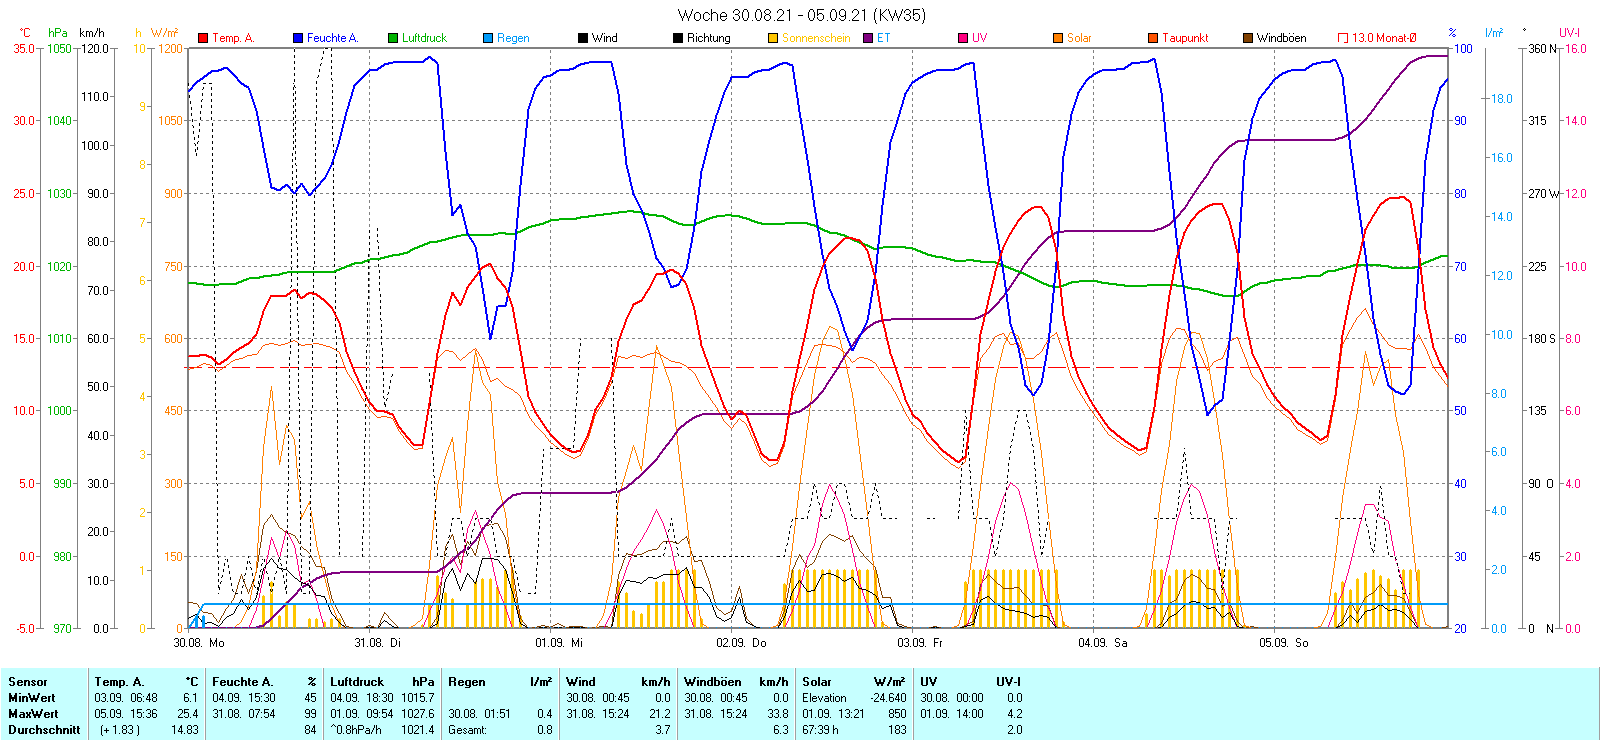This screenshot has height=740, width=1600.
Task: Click the '31.08. 07:54' humidity maximum time
Action: coord(244,714)
